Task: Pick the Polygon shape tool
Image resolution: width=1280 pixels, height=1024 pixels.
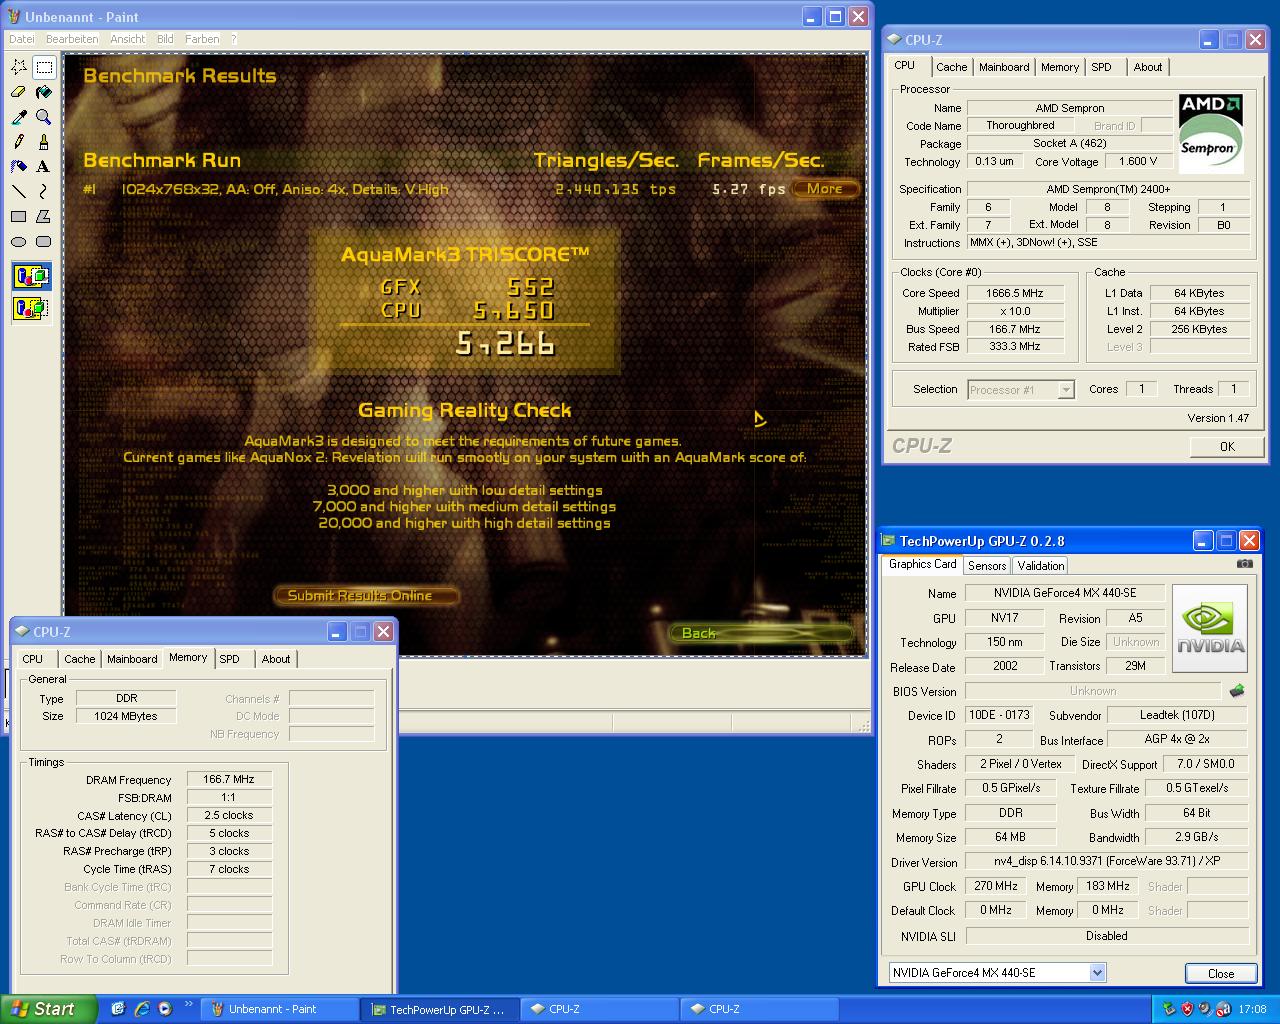Action: (x=44, y=217)
